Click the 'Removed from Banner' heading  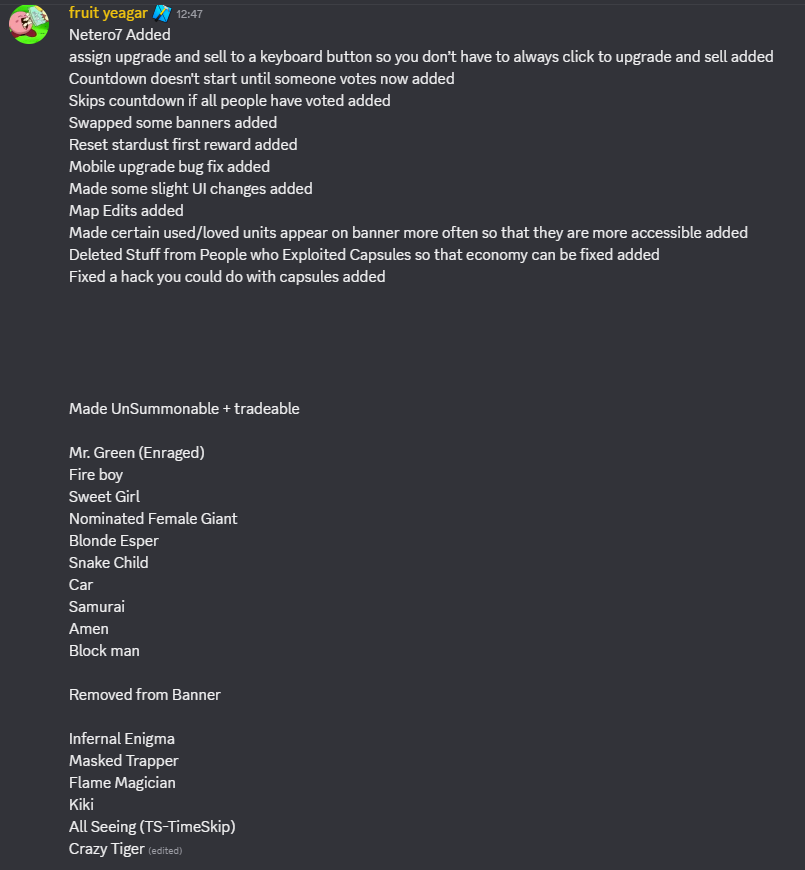[144, 695]
